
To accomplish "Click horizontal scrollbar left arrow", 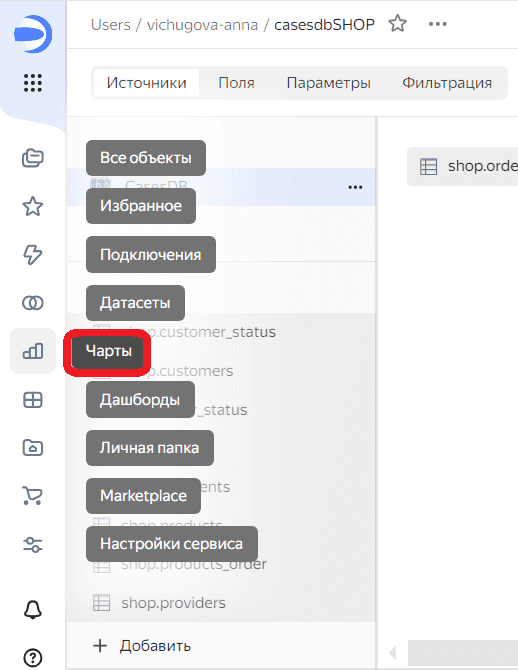I will [393, 653].
